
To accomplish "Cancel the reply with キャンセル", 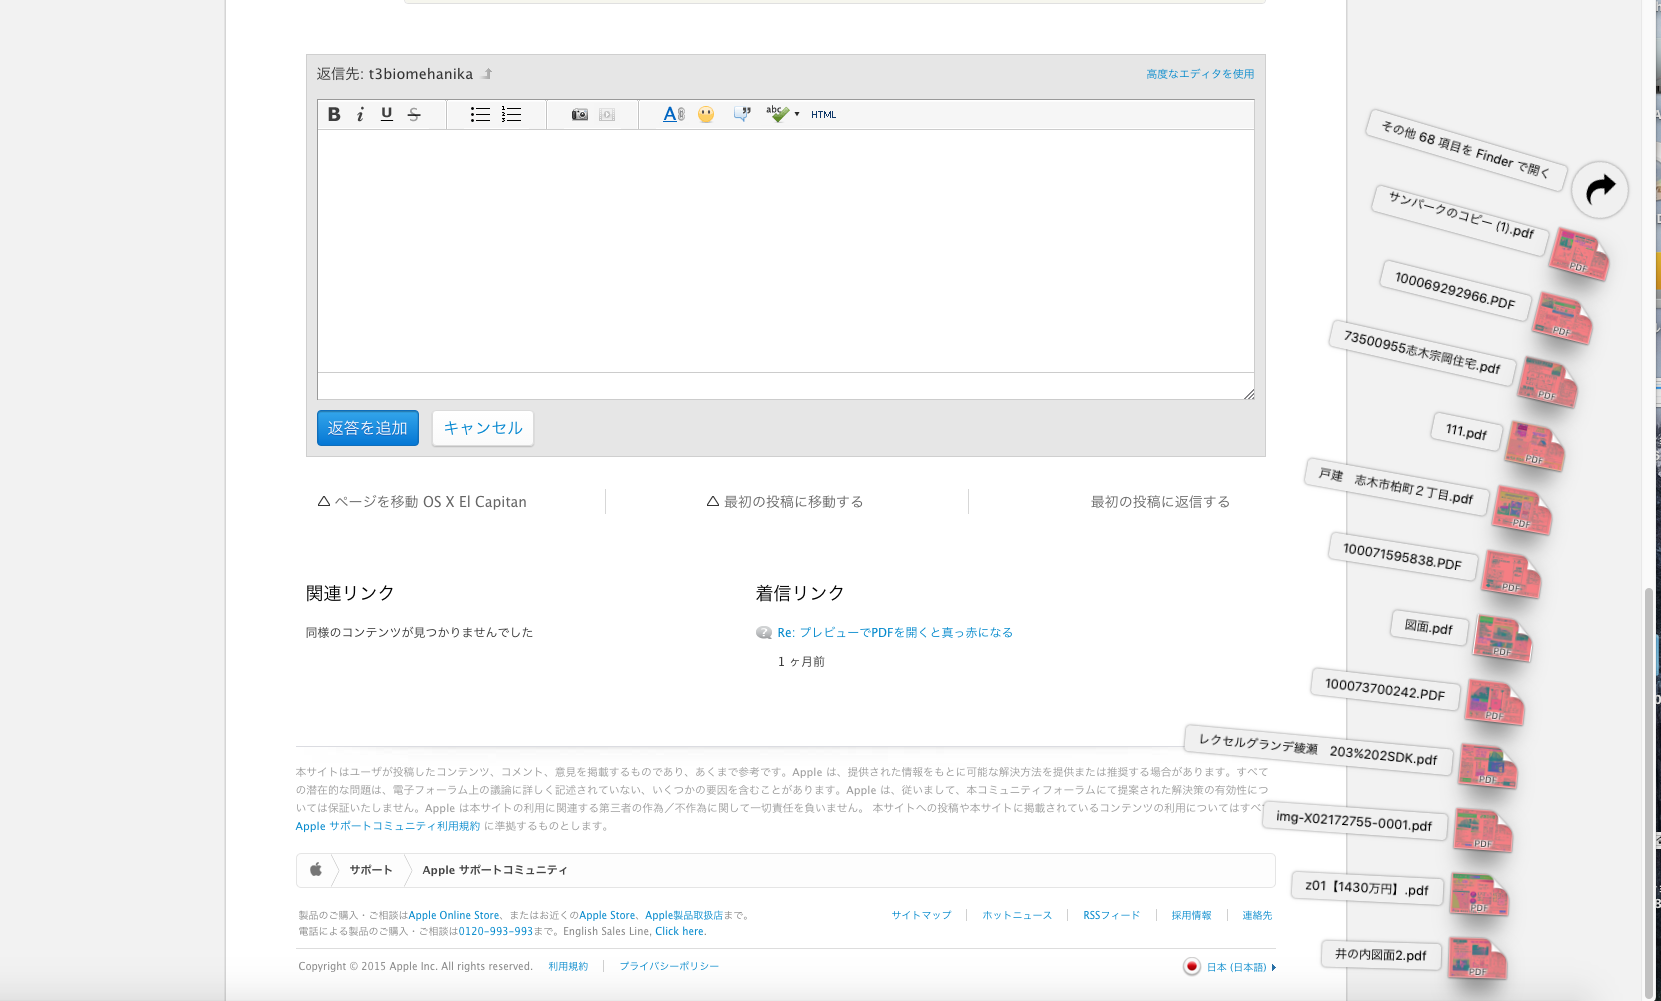I will [483, 428].
